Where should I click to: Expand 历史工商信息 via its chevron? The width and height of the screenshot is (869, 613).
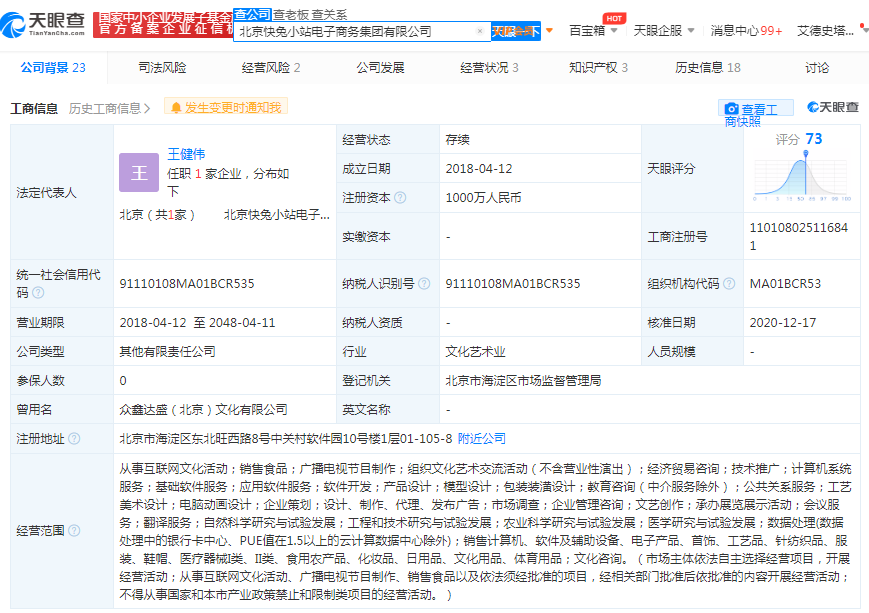(147, 108)
